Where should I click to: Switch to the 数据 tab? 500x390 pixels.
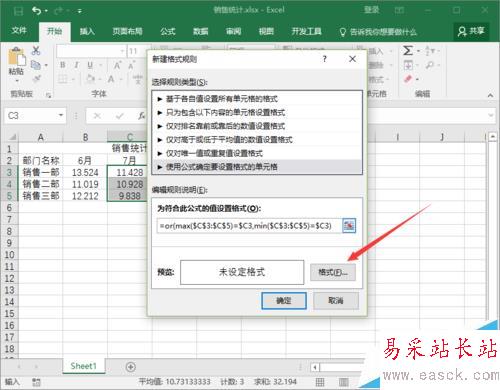point(201,31)
